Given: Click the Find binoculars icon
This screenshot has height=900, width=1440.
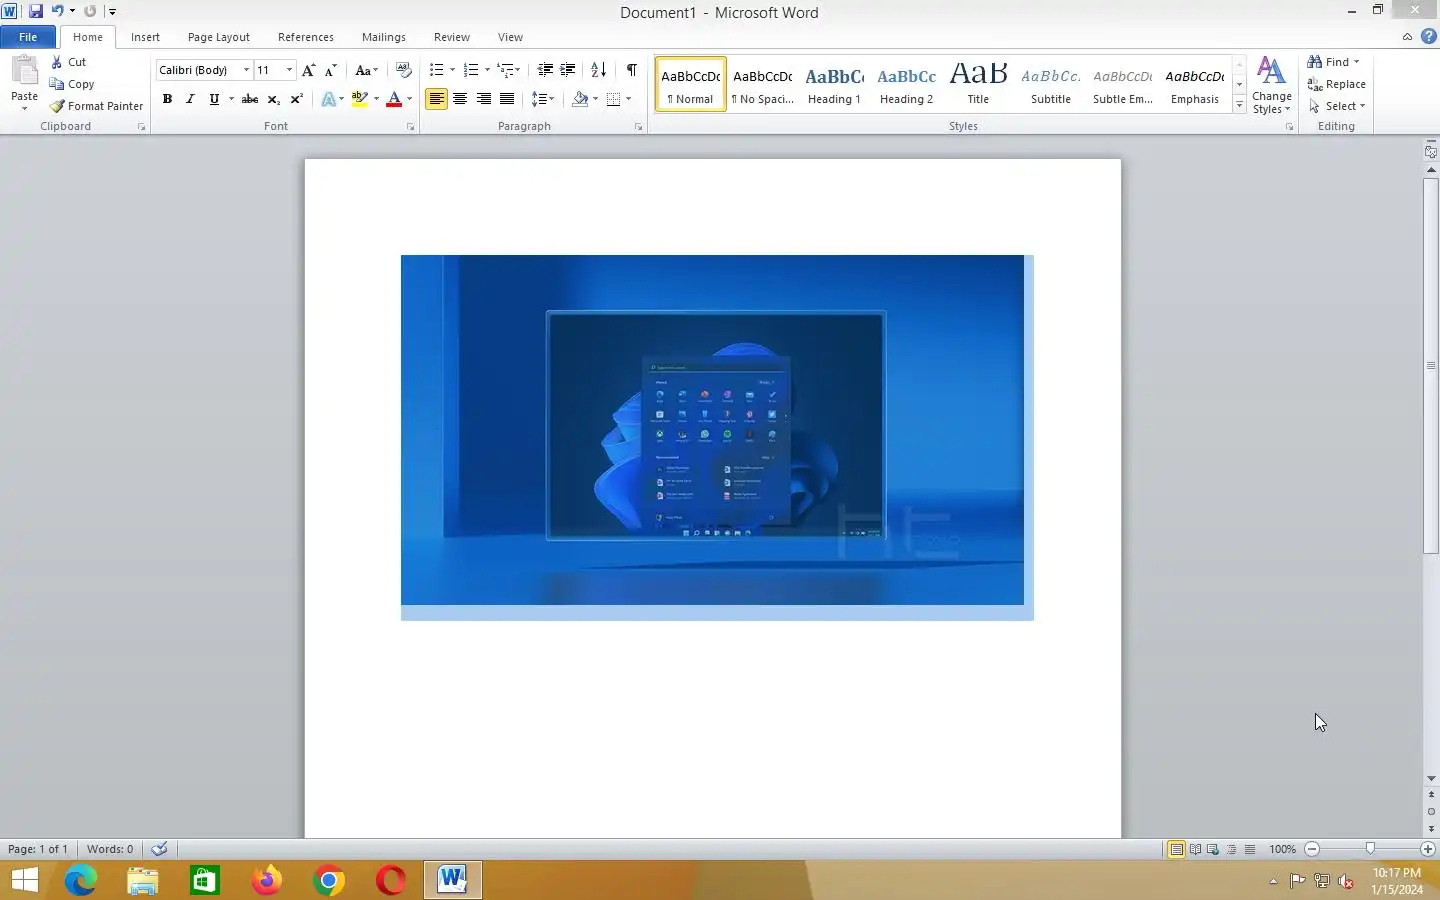Looking at the screenshot, I should [1315, 62].
